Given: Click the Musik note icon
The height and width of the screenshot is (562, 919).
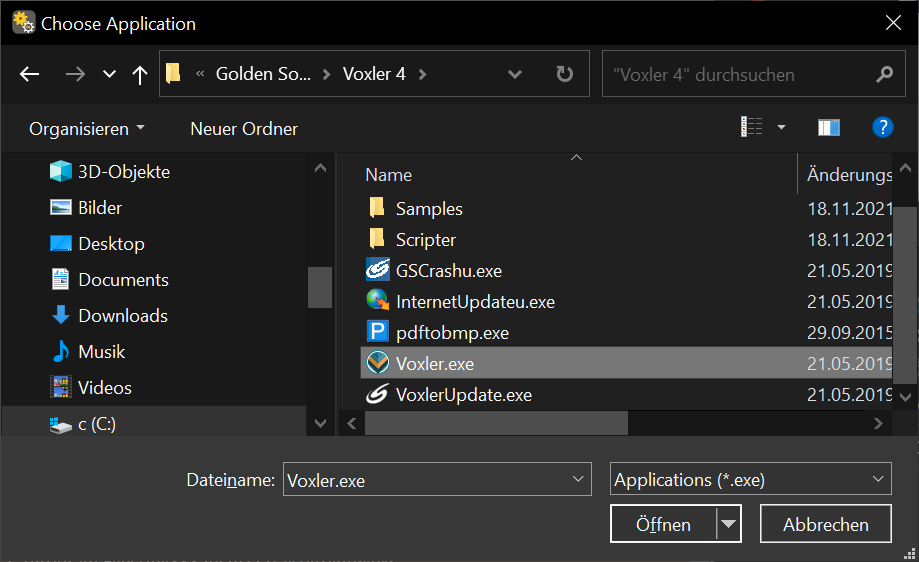Looking at the screenshot, I should tap(60, 352).
